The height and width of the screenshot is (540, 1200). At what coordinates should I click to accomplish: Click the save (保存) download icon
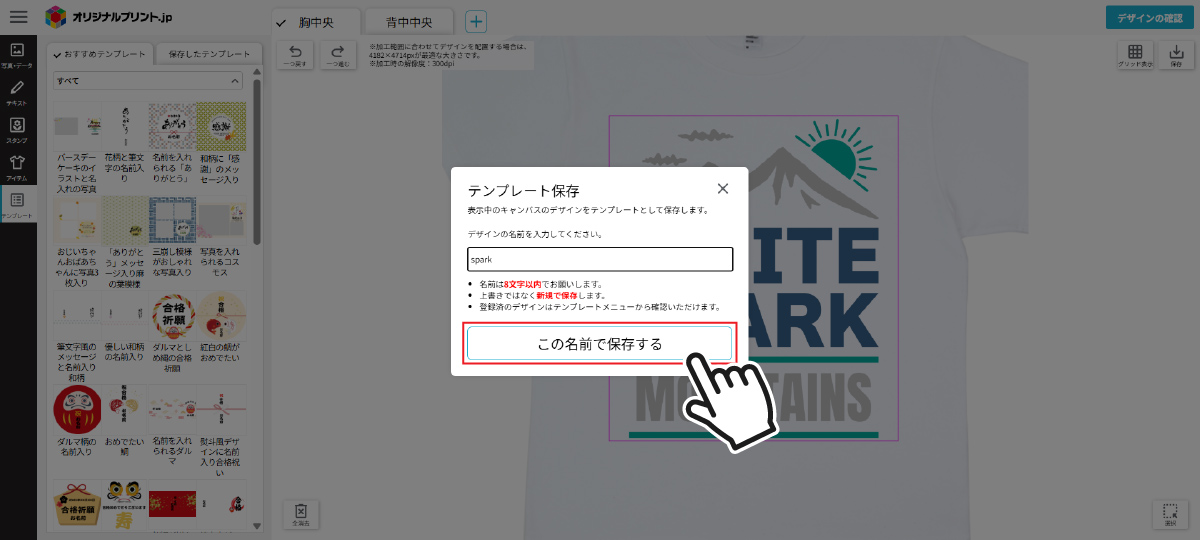pyautogui.click(x=1176, y=55)
